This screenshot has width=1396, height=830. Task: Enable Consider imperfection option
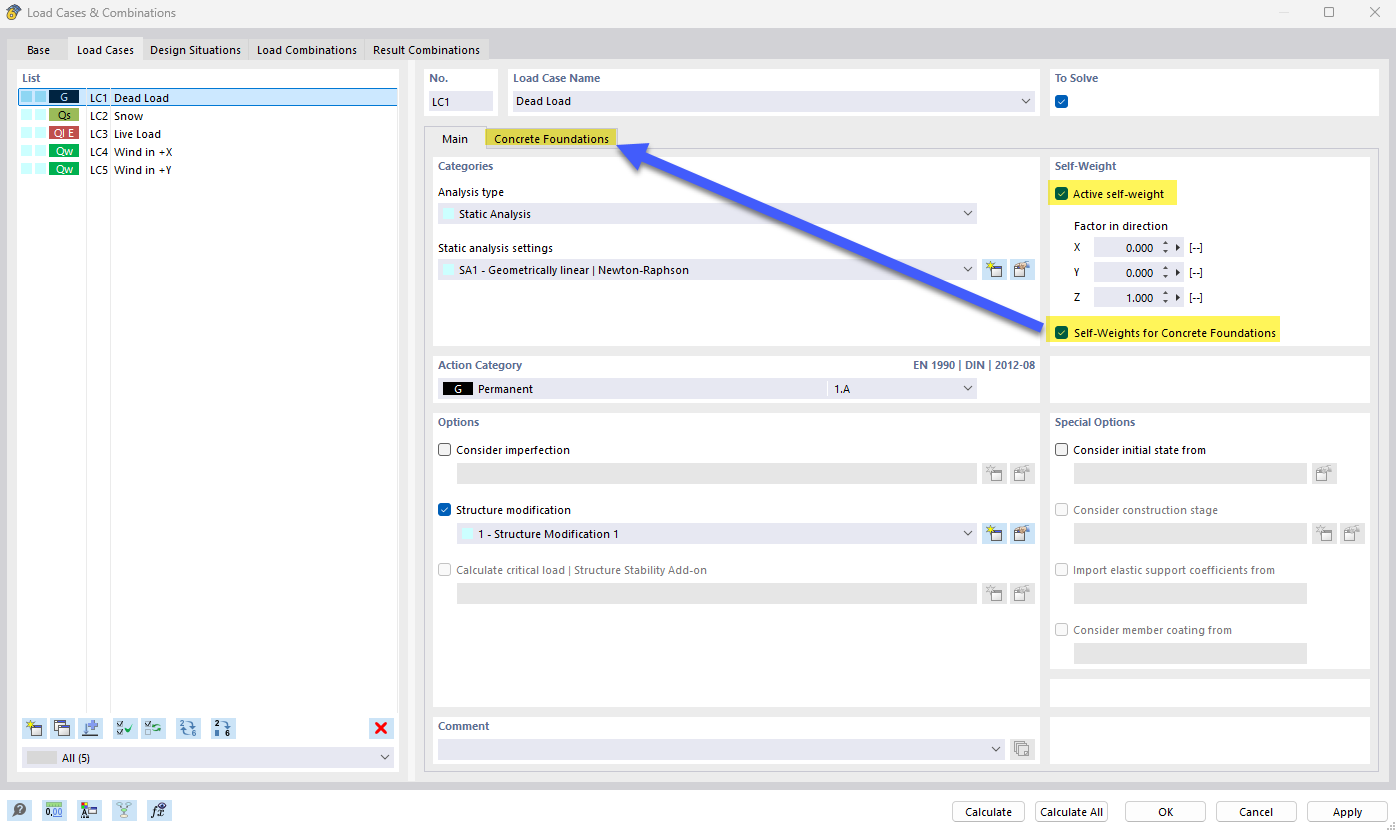pos(445,450)
